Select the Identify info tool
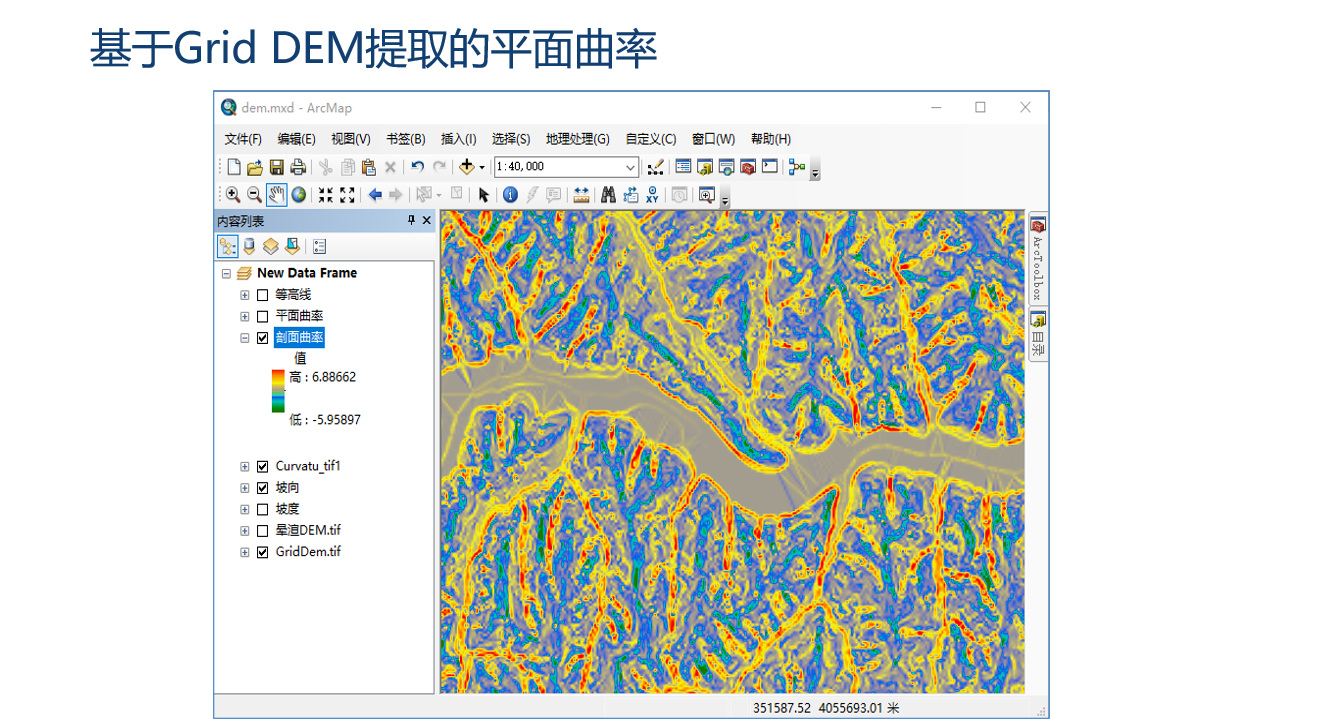 click(x=510, y=195)
